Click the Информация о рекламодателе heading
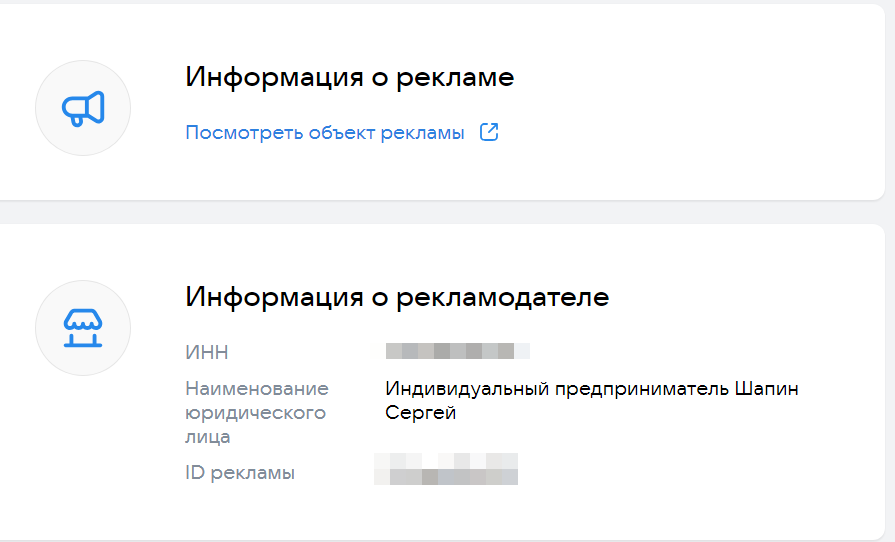Image resolution: width=895 pixels, height=542 pixels. [x=397, y=297]
